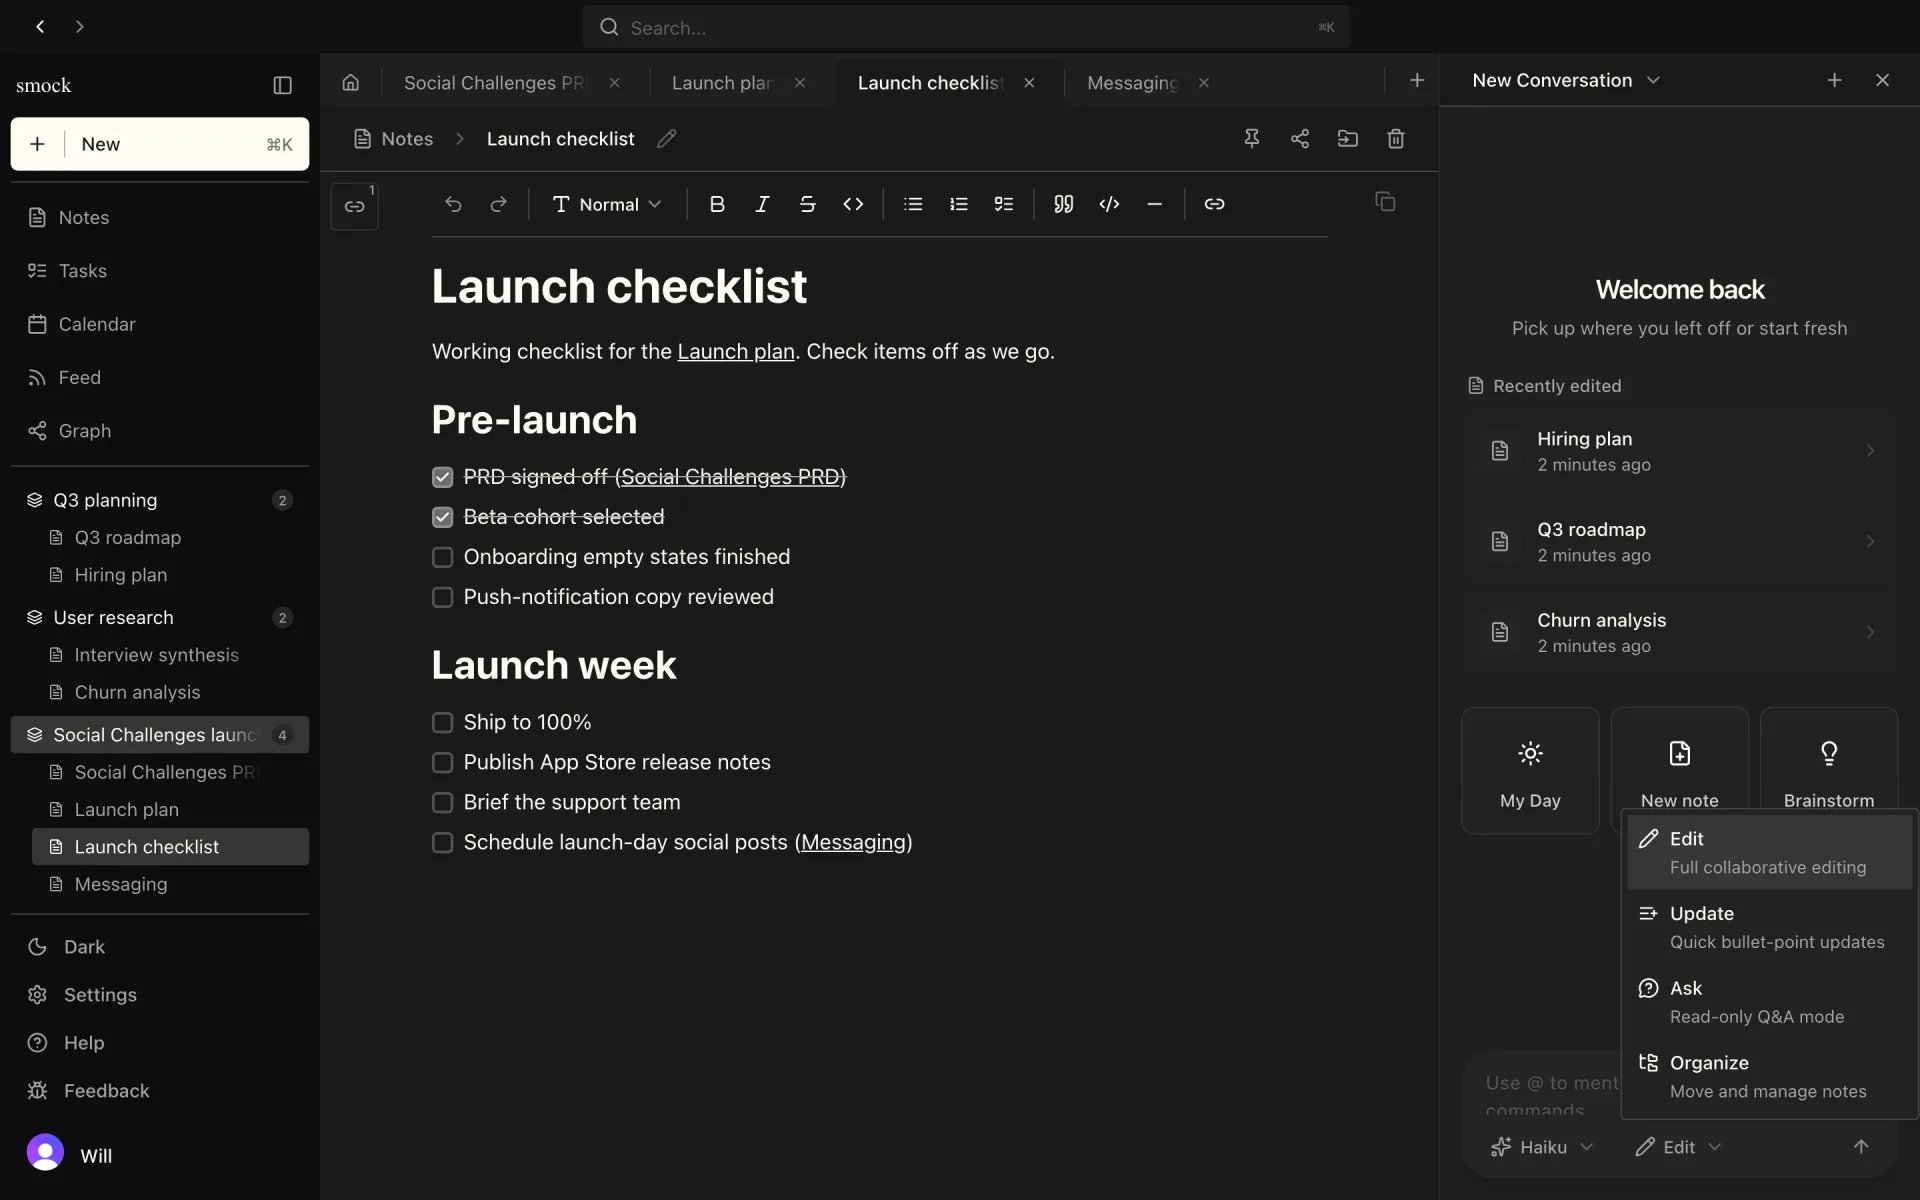The image size is (1920, 1200).
Task: Open Normal text style dropdown
Action: 606,204
